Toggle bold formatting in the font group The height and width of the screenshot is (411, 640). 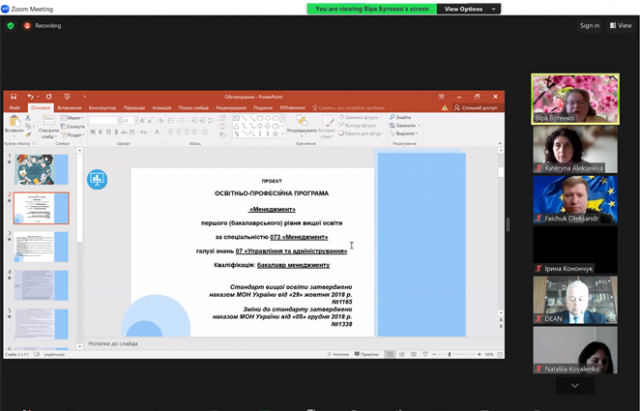tap(92, 132)
